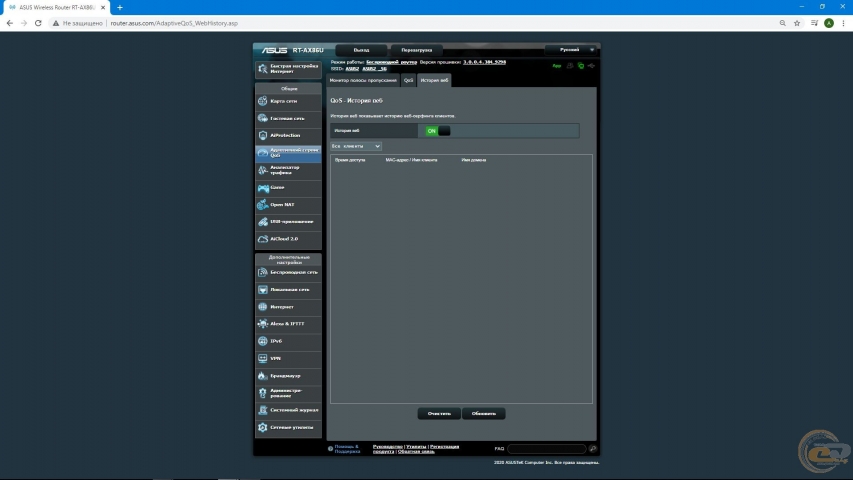The height and width of the screenshot is (480, 853).
Task: Open the Alexa & IFTTT sidebar item
Action: (288, 324)
